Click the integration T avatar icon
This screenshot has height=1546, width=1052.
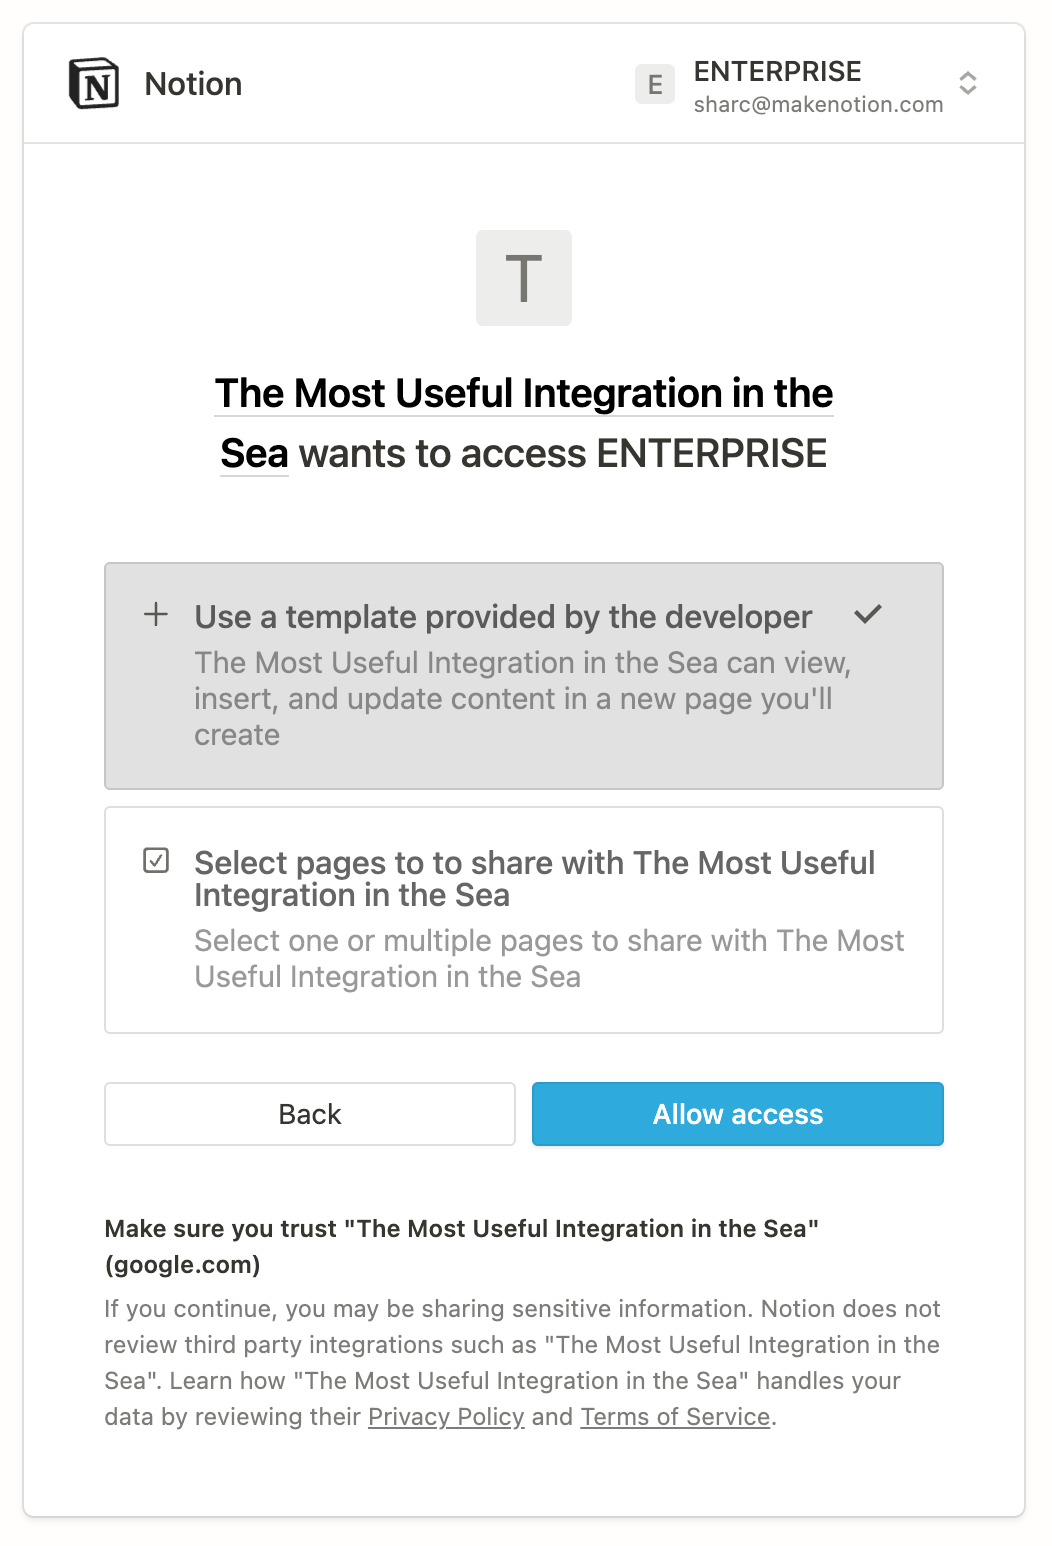click(x=524, y=278)
